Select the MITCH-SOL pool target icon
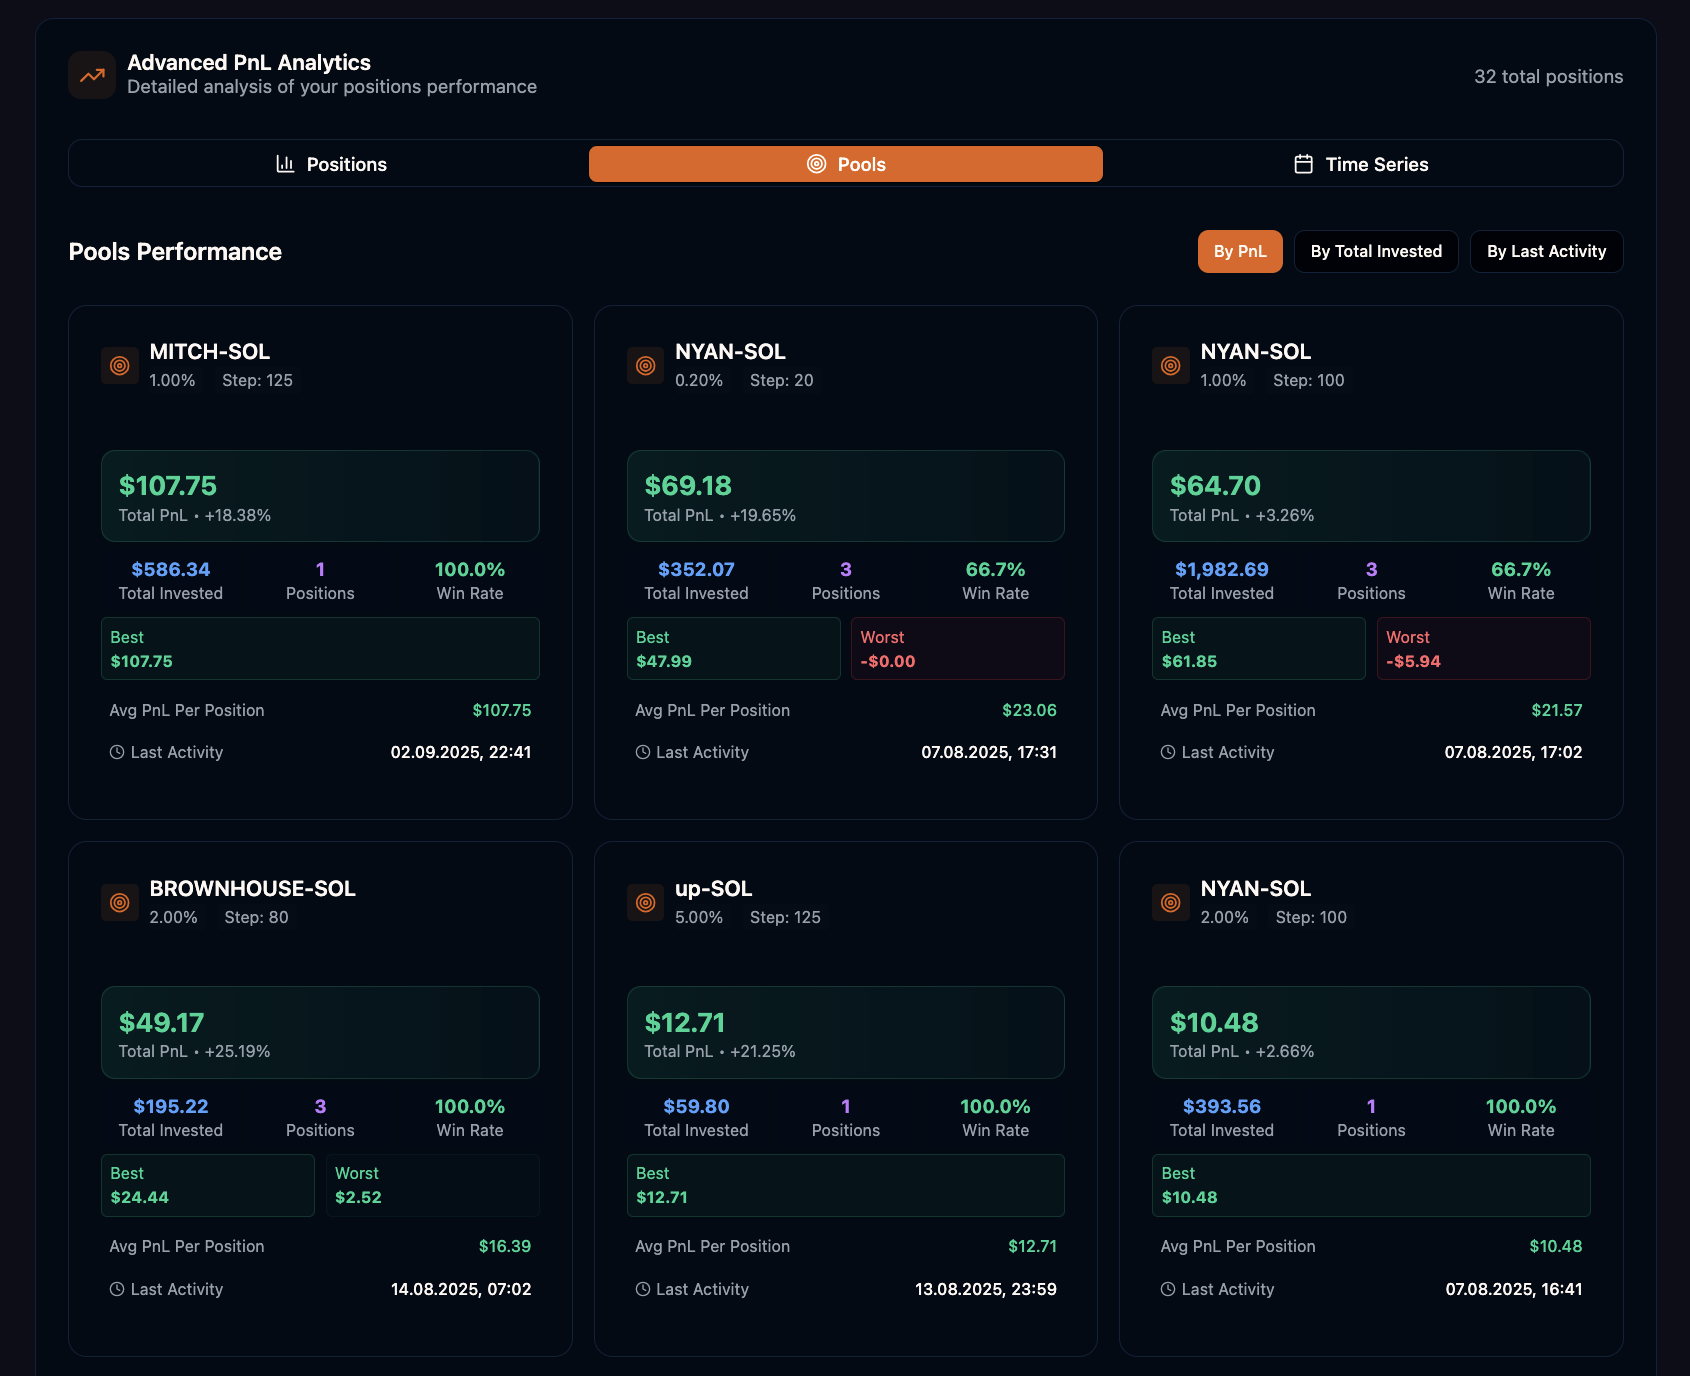The width and height of the screenshot is (1690, 1376). [119, 366]
